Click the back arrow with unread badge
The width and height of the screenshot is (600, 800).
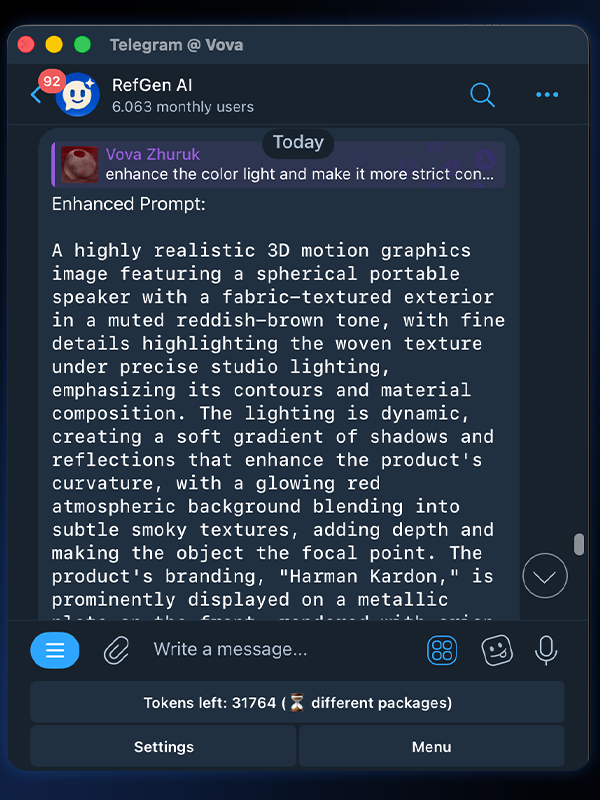37,94
